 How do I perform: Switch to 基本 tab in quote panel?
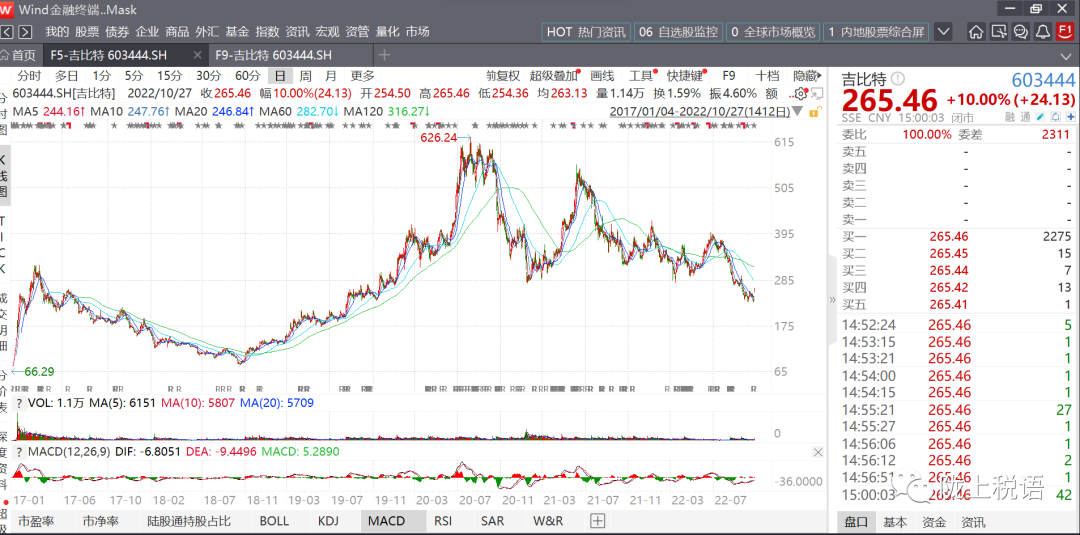coord(895,522)
